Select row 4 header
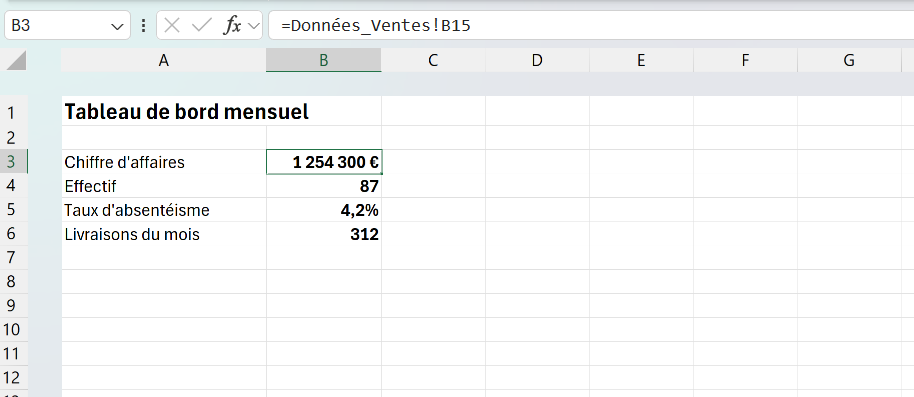Viewport: 914px width, 397px height. 13,186
